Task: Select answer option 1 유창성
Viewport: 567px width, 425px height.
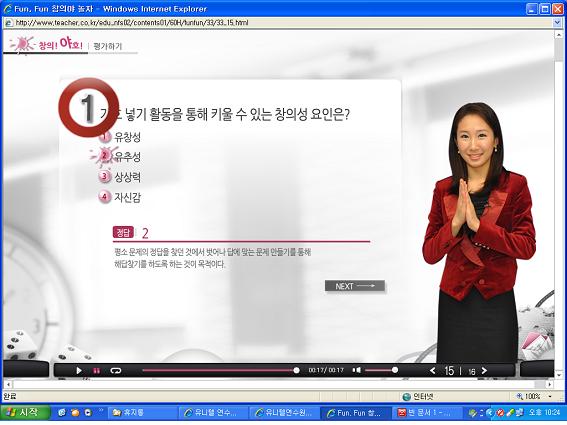Action: pyautogui.click(x=120, y=137)
